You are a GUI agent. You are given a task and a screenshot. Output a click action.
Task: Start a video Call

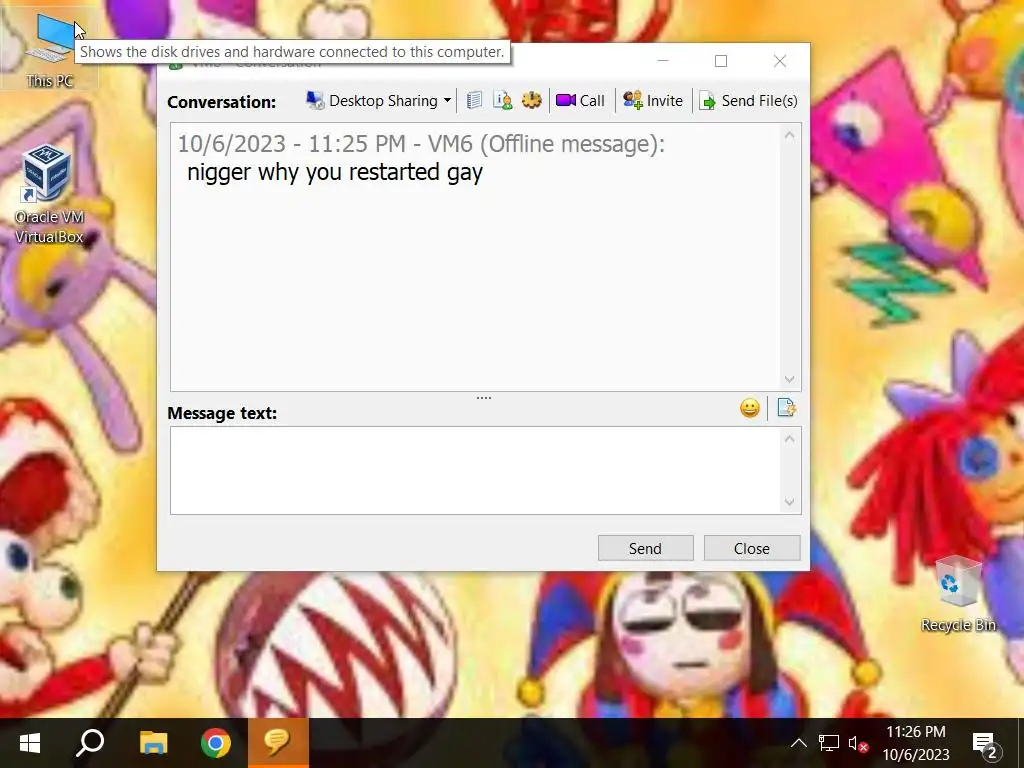[580, 101]
